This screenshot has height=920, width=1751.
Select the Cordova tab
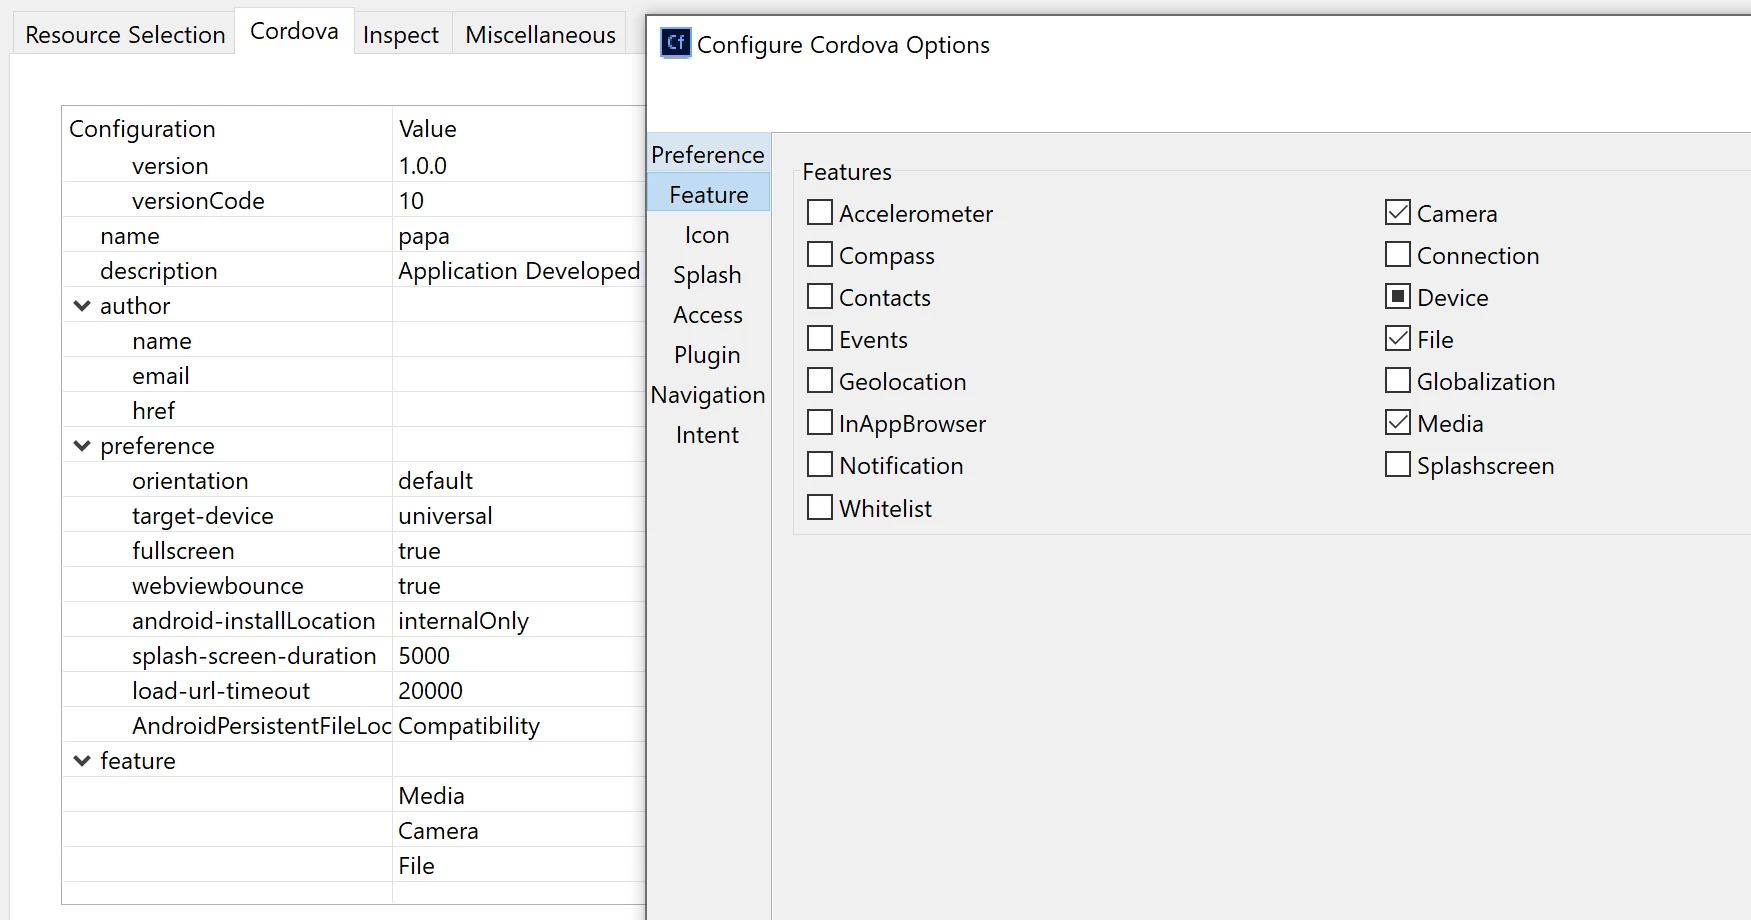coord(294,31)
